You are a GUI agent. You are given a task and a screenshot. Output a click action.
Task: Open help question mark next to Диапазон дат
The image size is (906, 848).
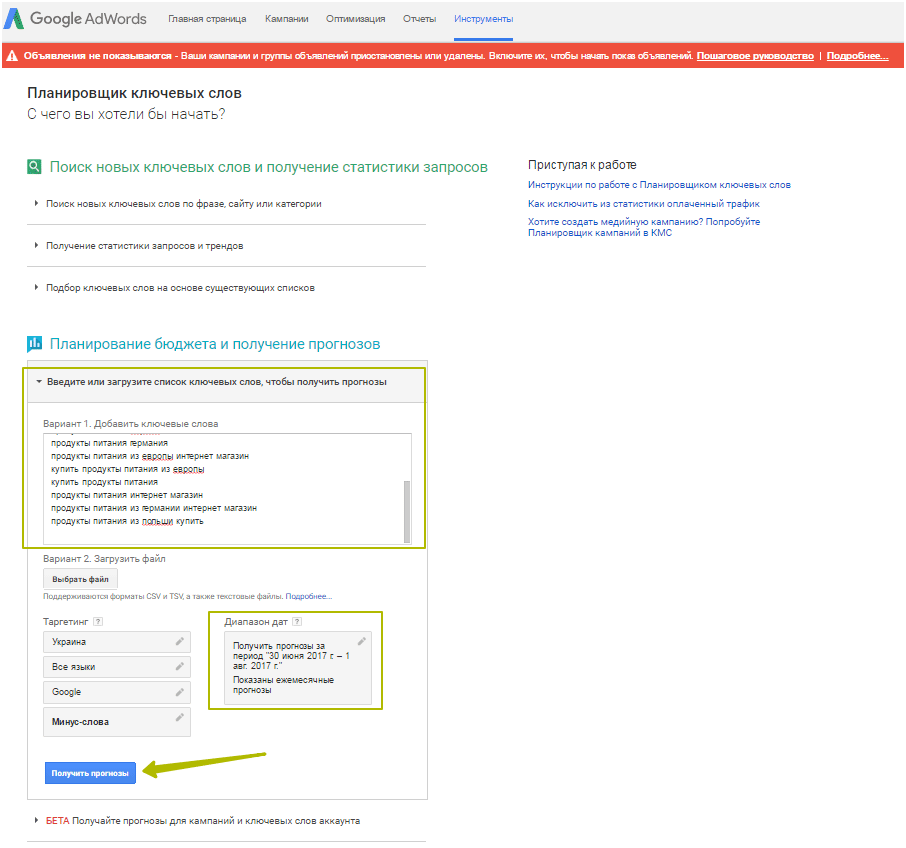297,622
